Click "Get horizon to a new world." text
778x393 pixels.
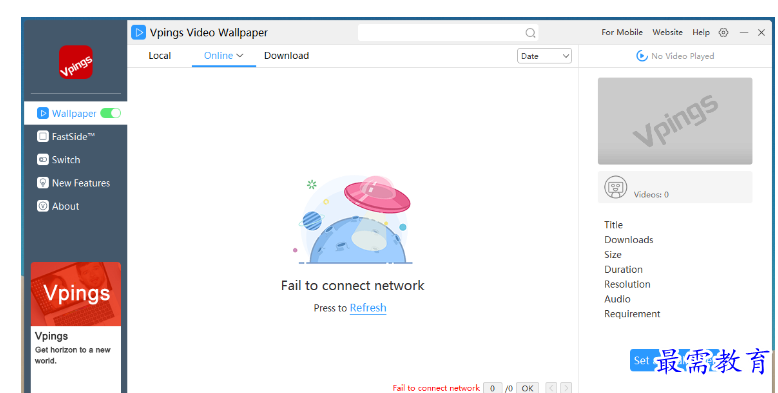coord(72,355)
